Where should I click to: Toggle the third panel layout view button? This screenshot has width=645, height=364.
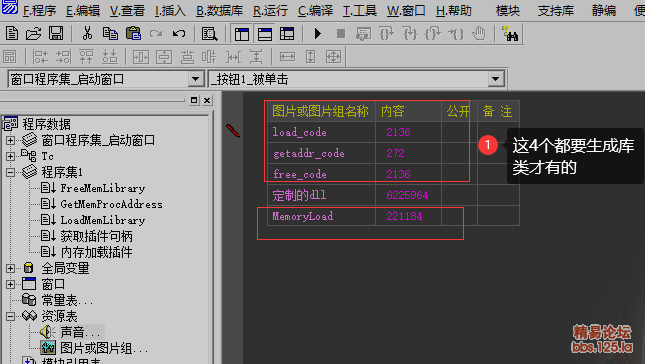point(287,33)
